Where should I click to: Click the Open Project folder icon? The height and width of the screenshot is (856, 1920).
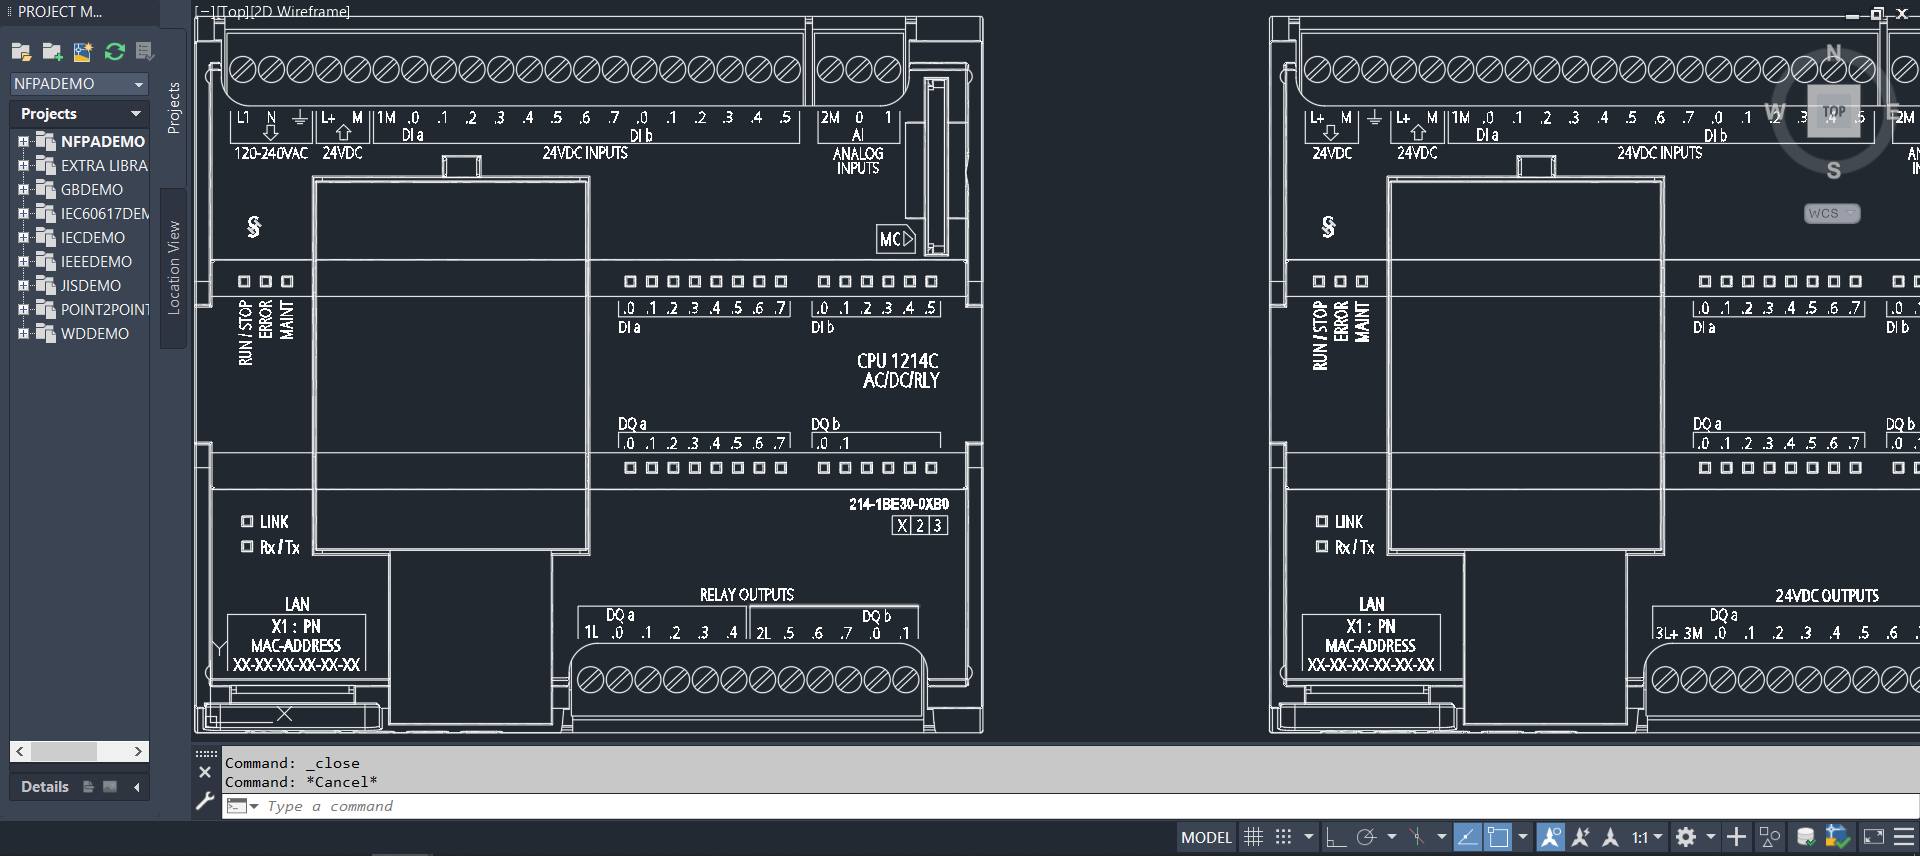[21, 52]
